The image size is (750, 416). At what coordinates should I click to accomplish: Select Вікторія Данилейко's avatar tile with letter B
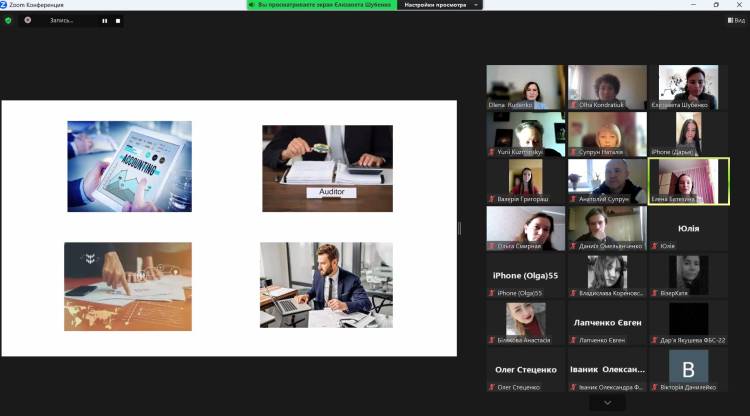pyautogui.click(x=688, y=369)
